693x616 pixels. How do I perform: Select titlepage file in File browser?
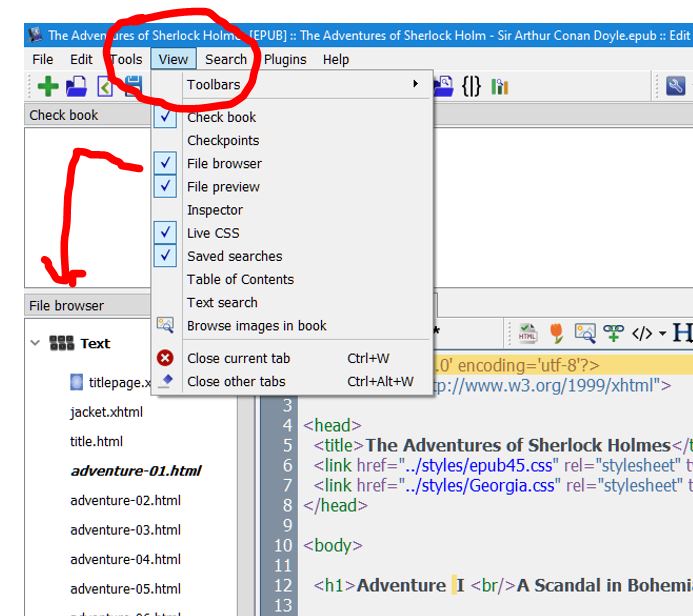pos(120,383)
